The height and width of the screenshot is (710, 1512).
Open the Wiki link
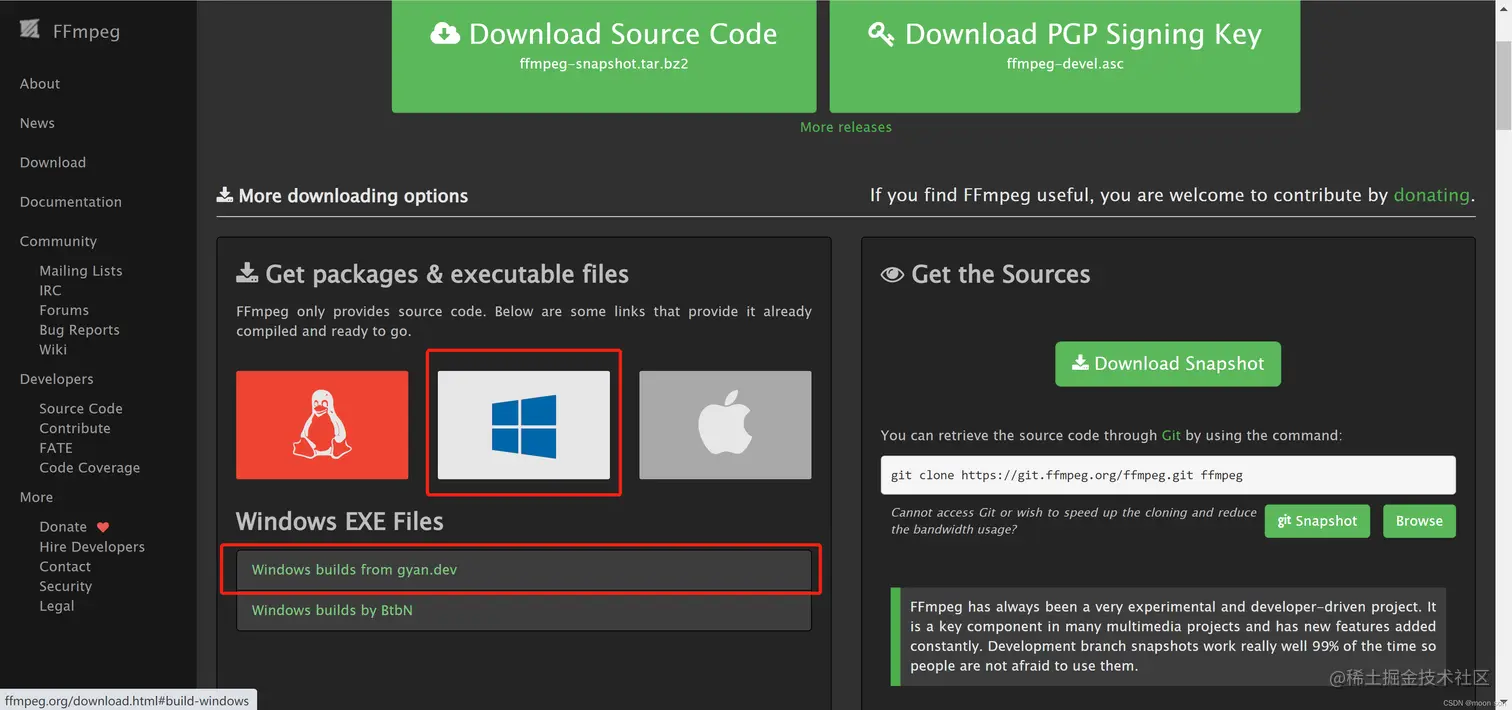pos(53,349)
